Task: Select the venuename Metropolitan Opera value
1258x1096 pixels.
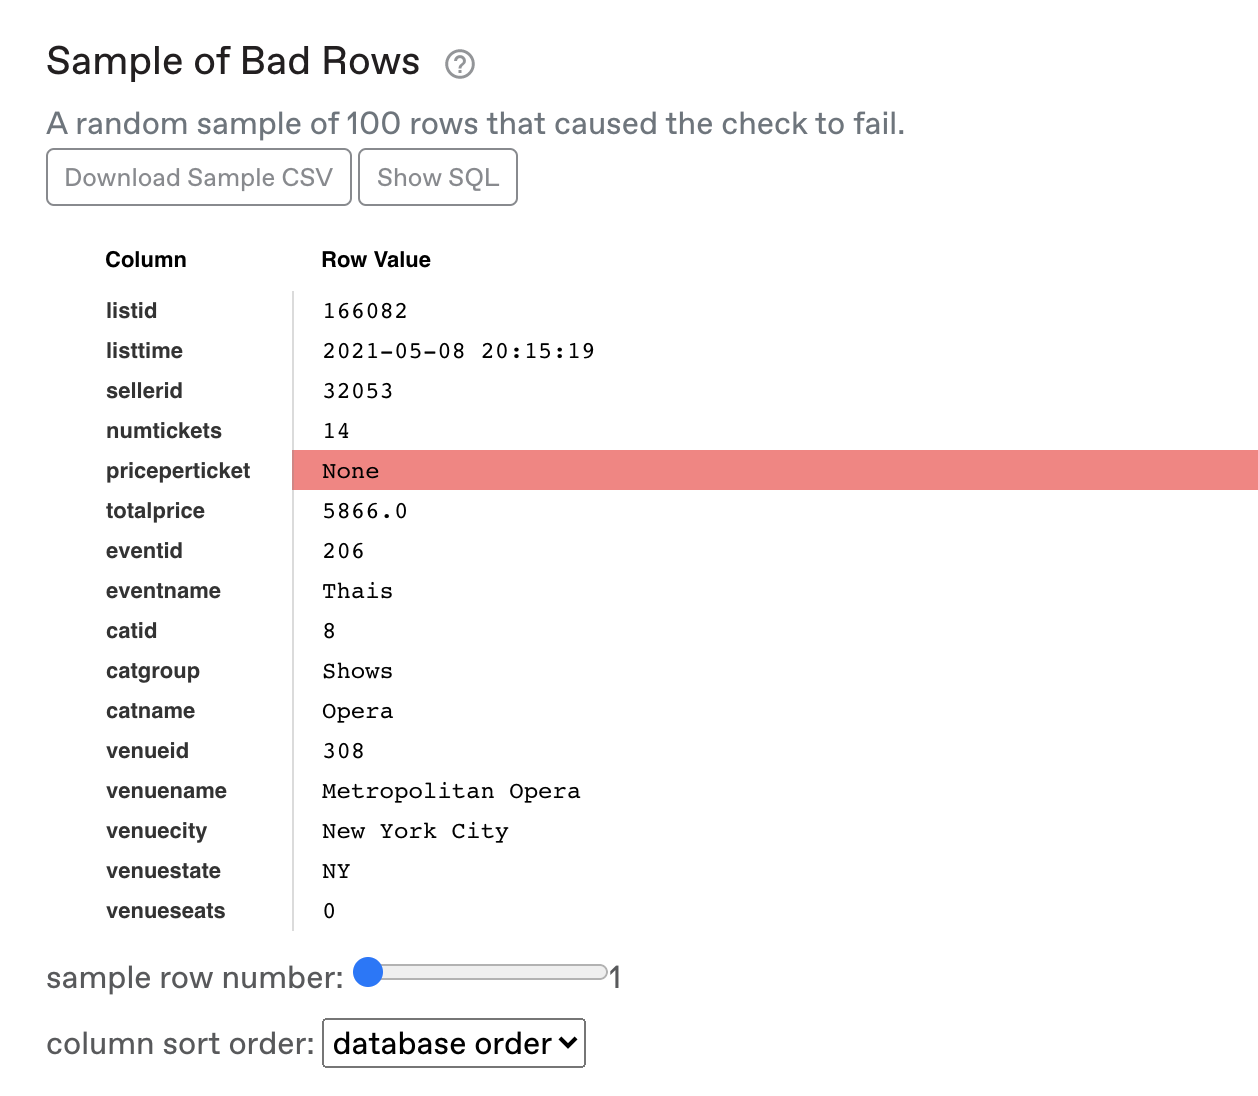Action: pyautogui.click(x=451, y=791)
